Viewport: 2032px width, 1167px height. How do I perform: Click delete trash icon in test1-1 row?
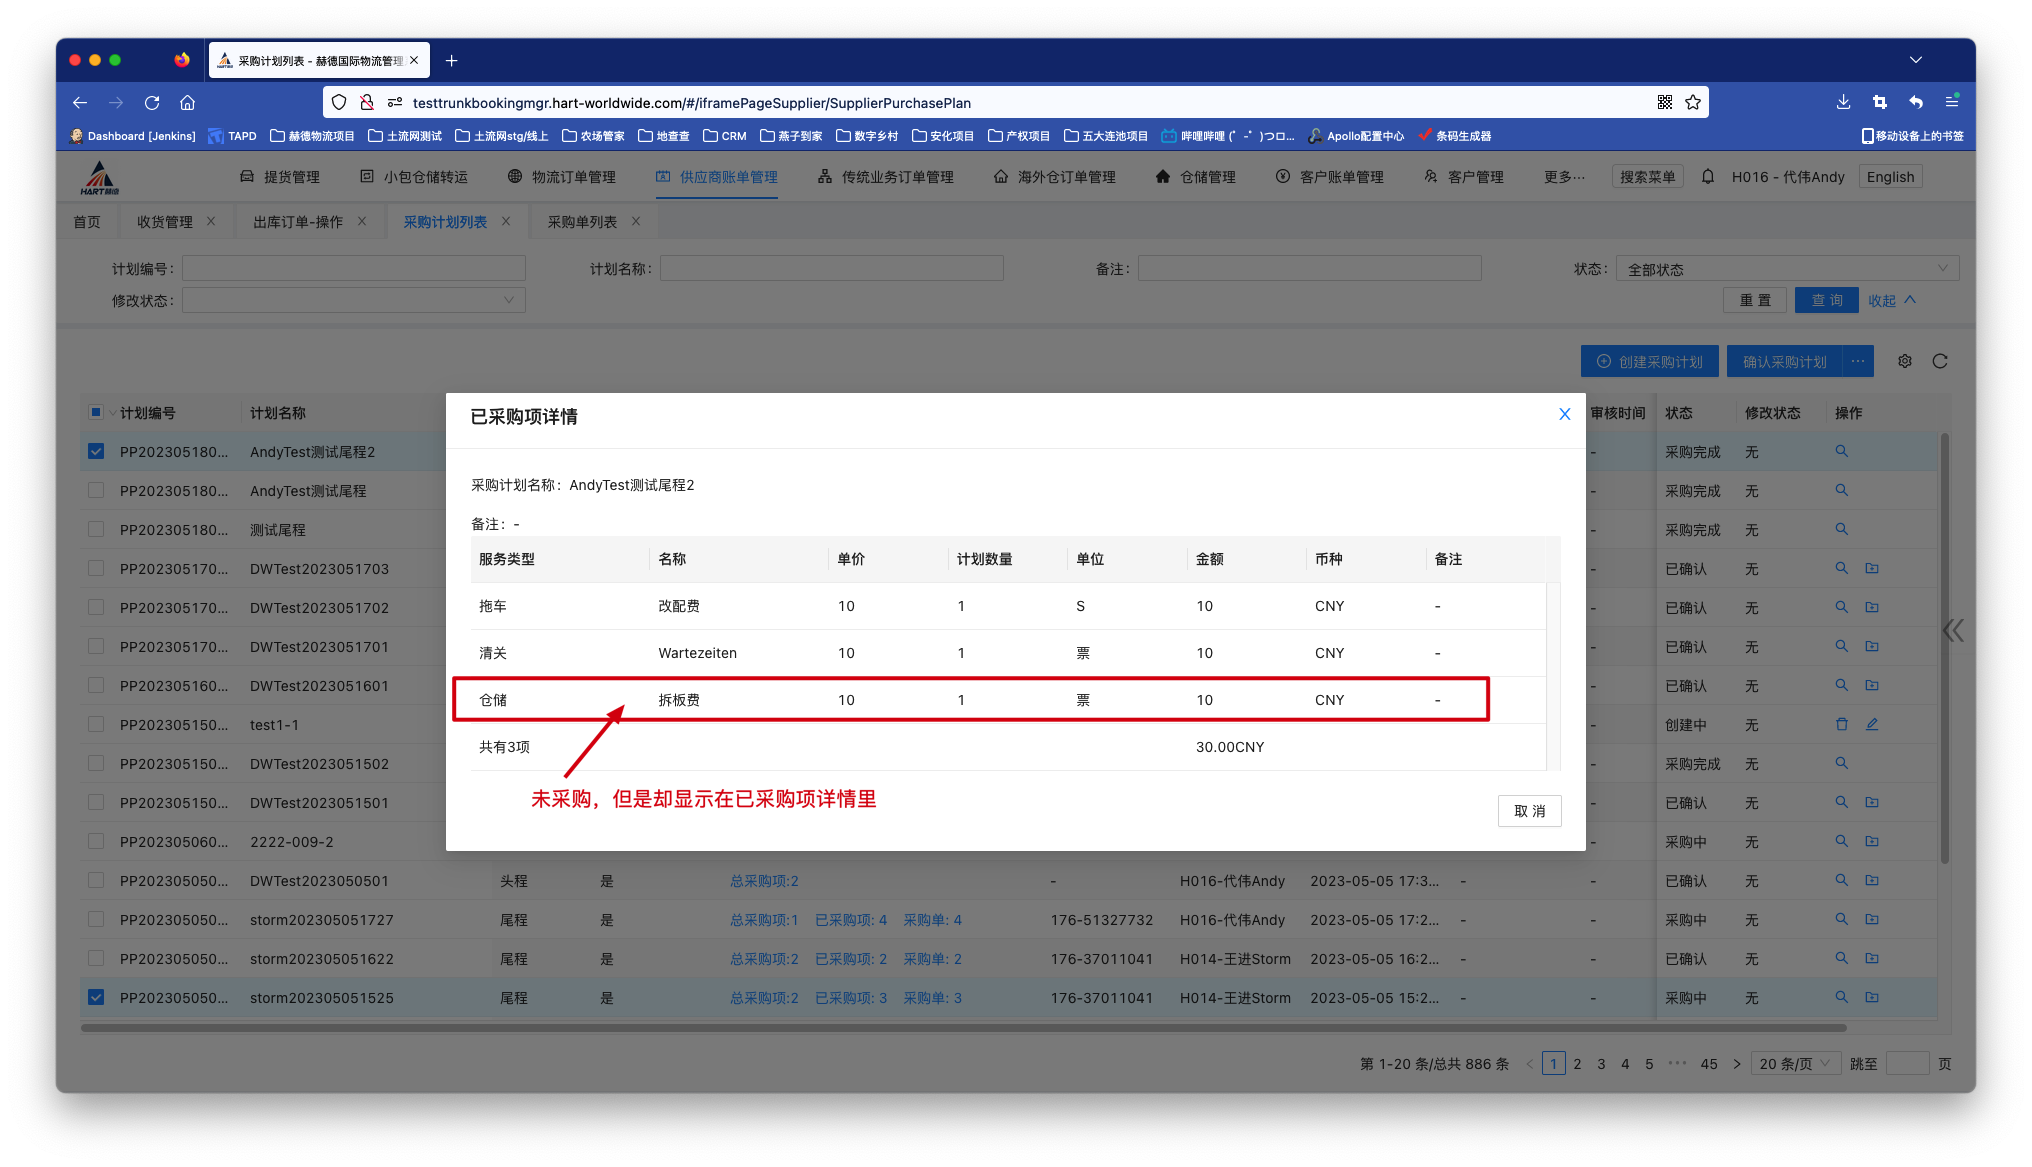click(1841, 724)
